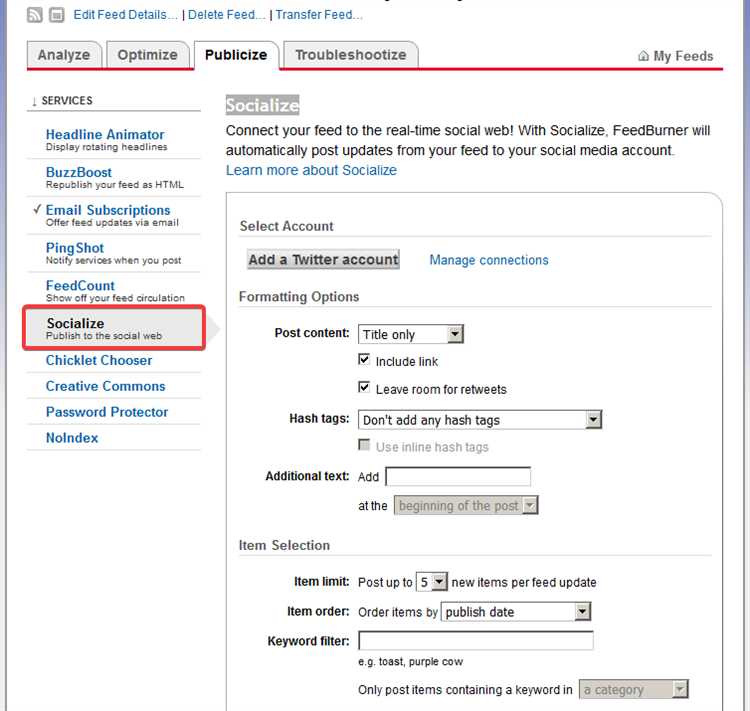750x711 pixels.
Task: Focus the Keyword filter text box
Action: [476, 641]
